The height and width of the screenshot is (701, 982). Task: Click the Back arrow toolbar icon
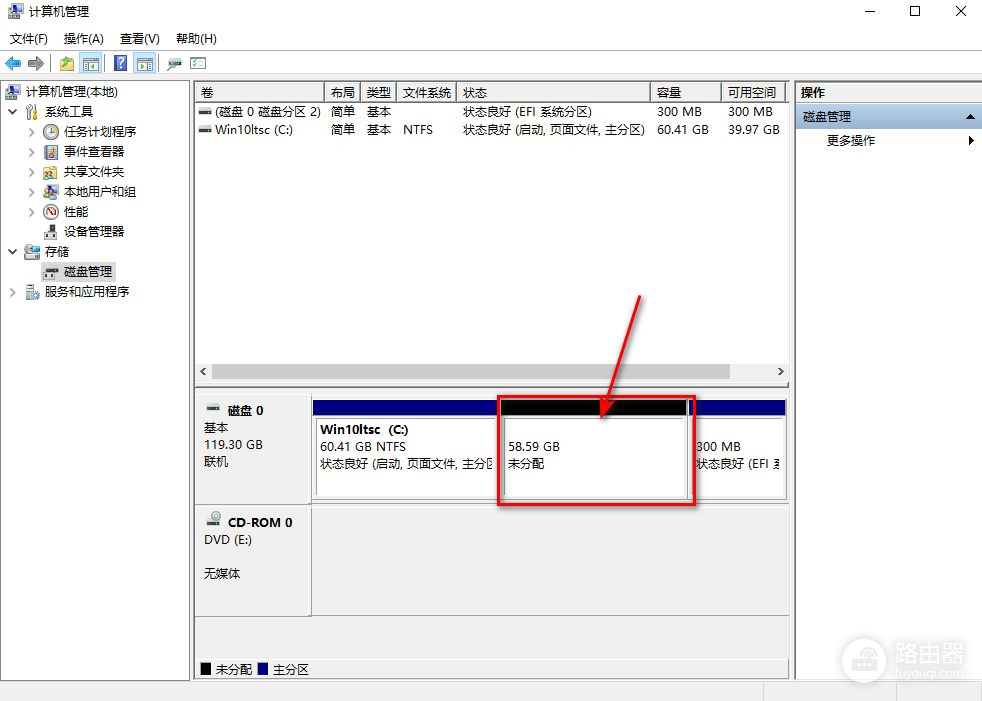click(x=13, y=63)
